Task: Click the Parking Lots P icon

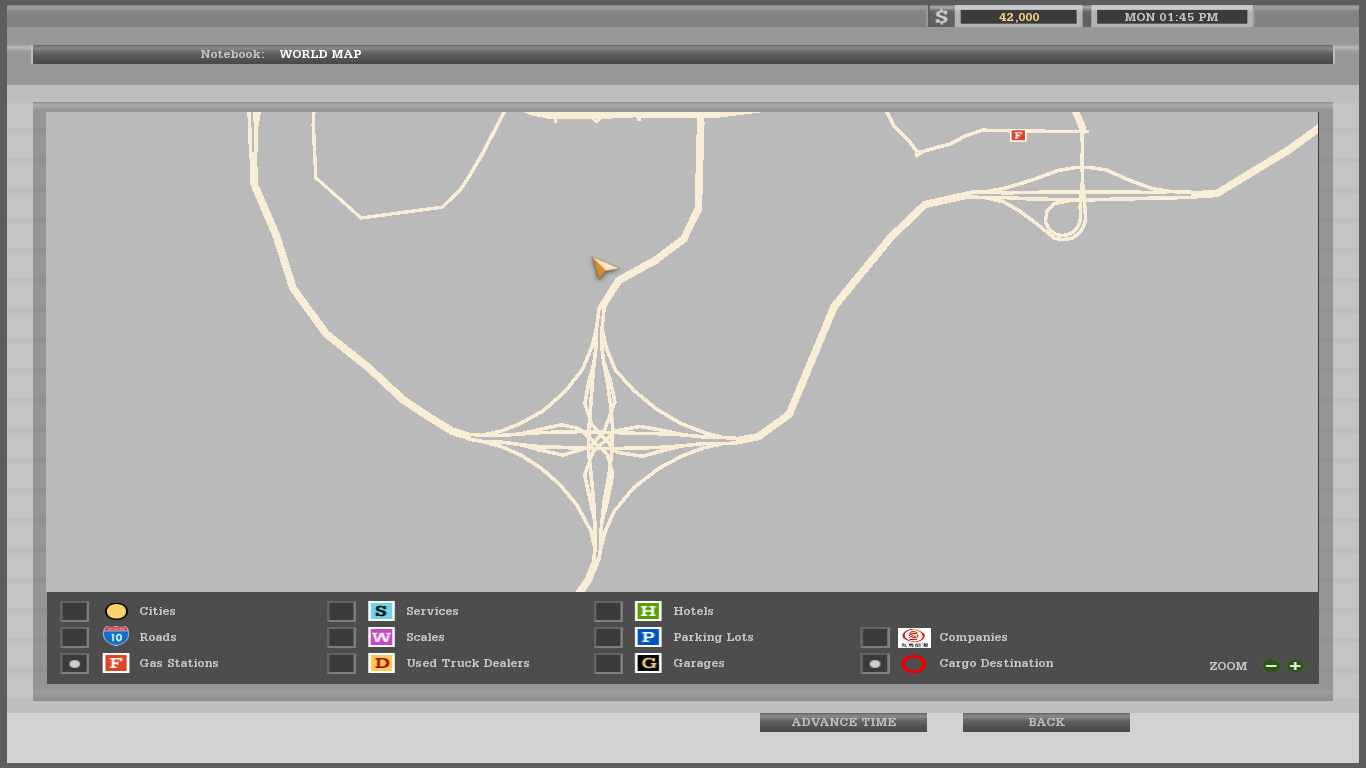Action: click(648, 637)
